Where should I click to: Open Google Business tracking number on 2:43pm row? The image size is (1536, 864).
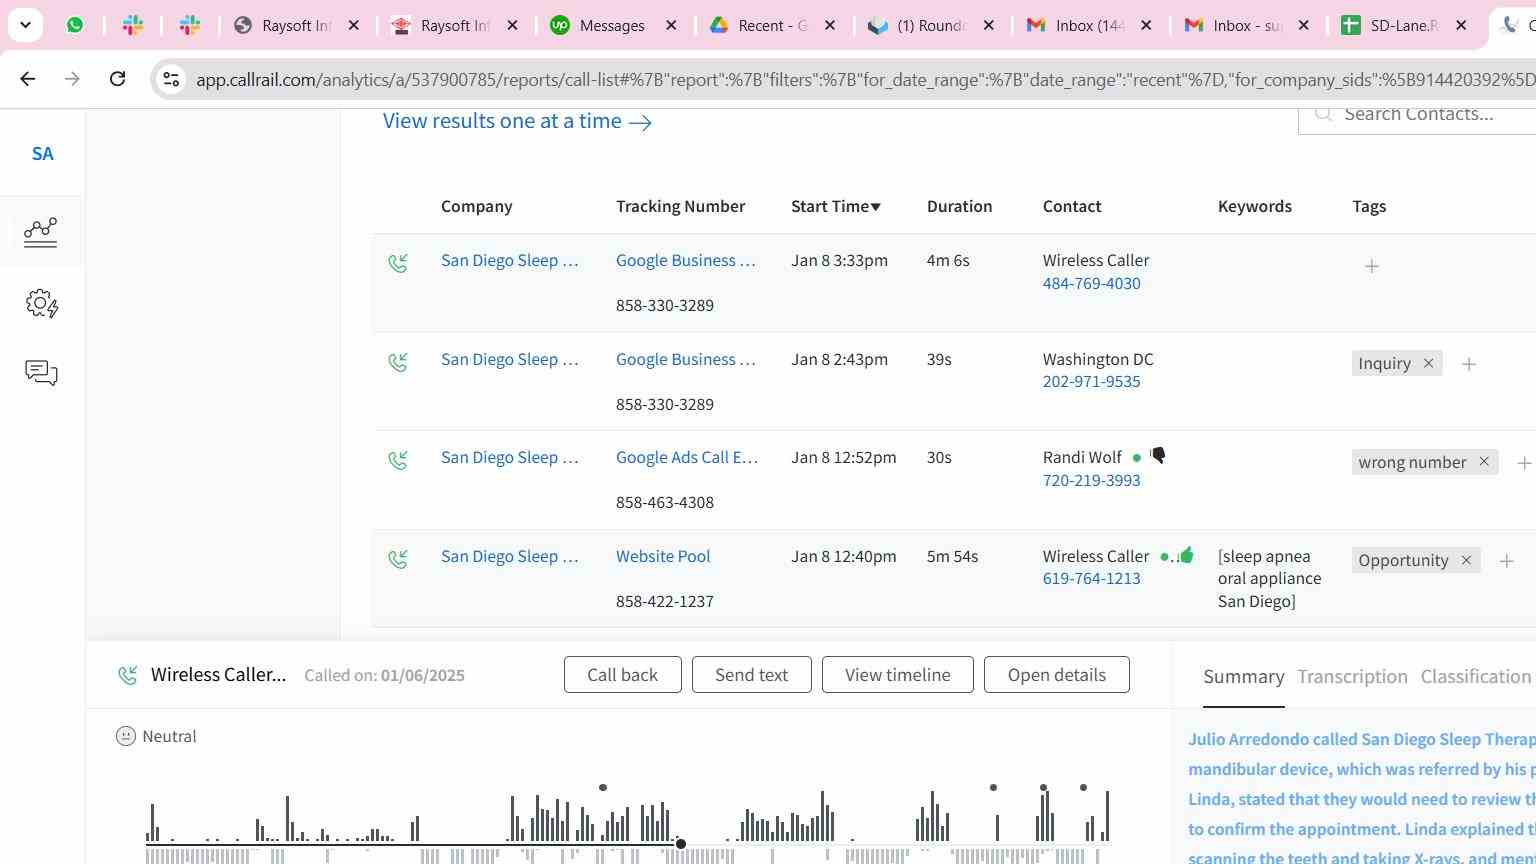pos(685,359)
